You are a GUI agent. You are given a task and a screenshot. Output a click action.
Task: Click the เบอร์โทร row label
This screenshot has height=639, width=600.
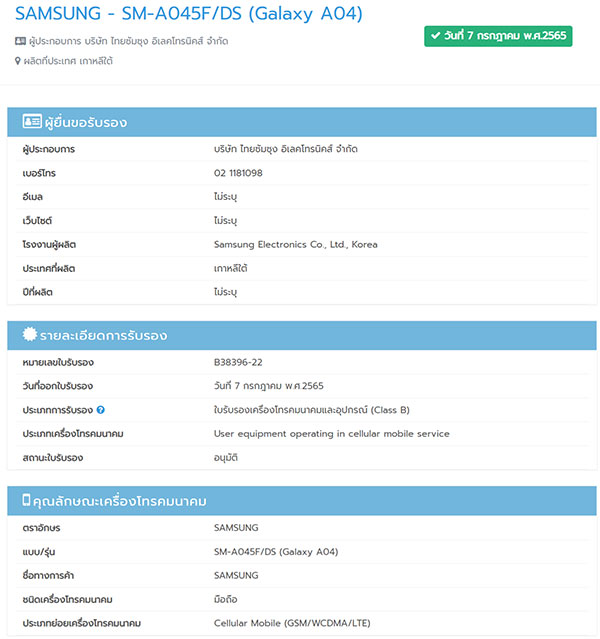(39, 173)
